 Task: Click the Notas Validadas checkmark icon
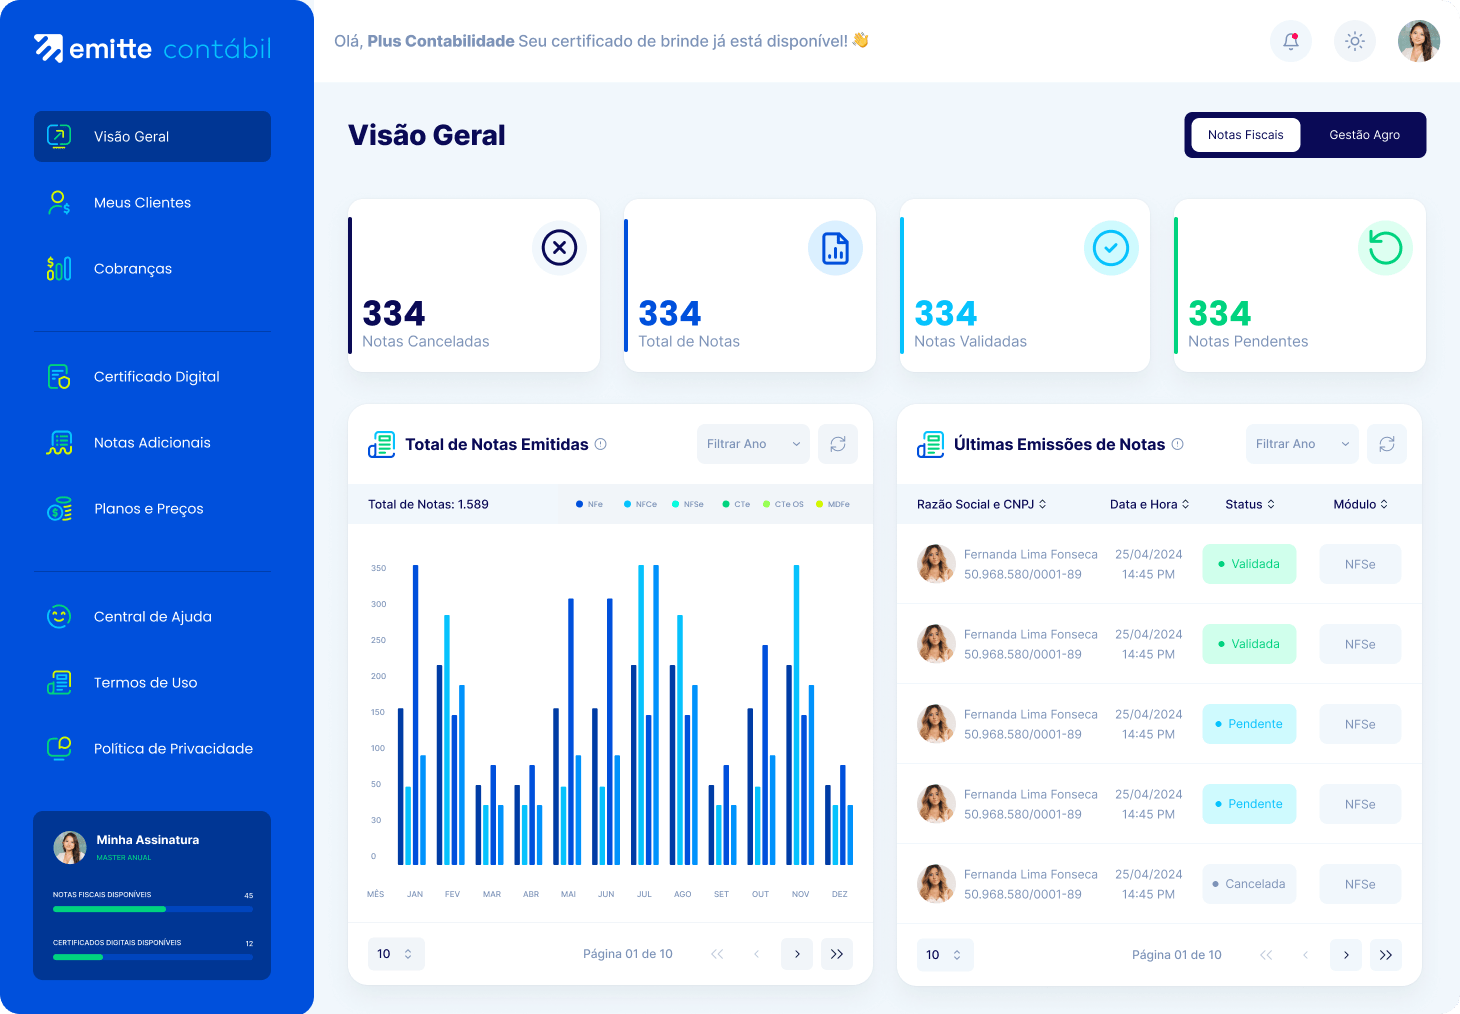pyautogui.click(x=1110, y=247)
